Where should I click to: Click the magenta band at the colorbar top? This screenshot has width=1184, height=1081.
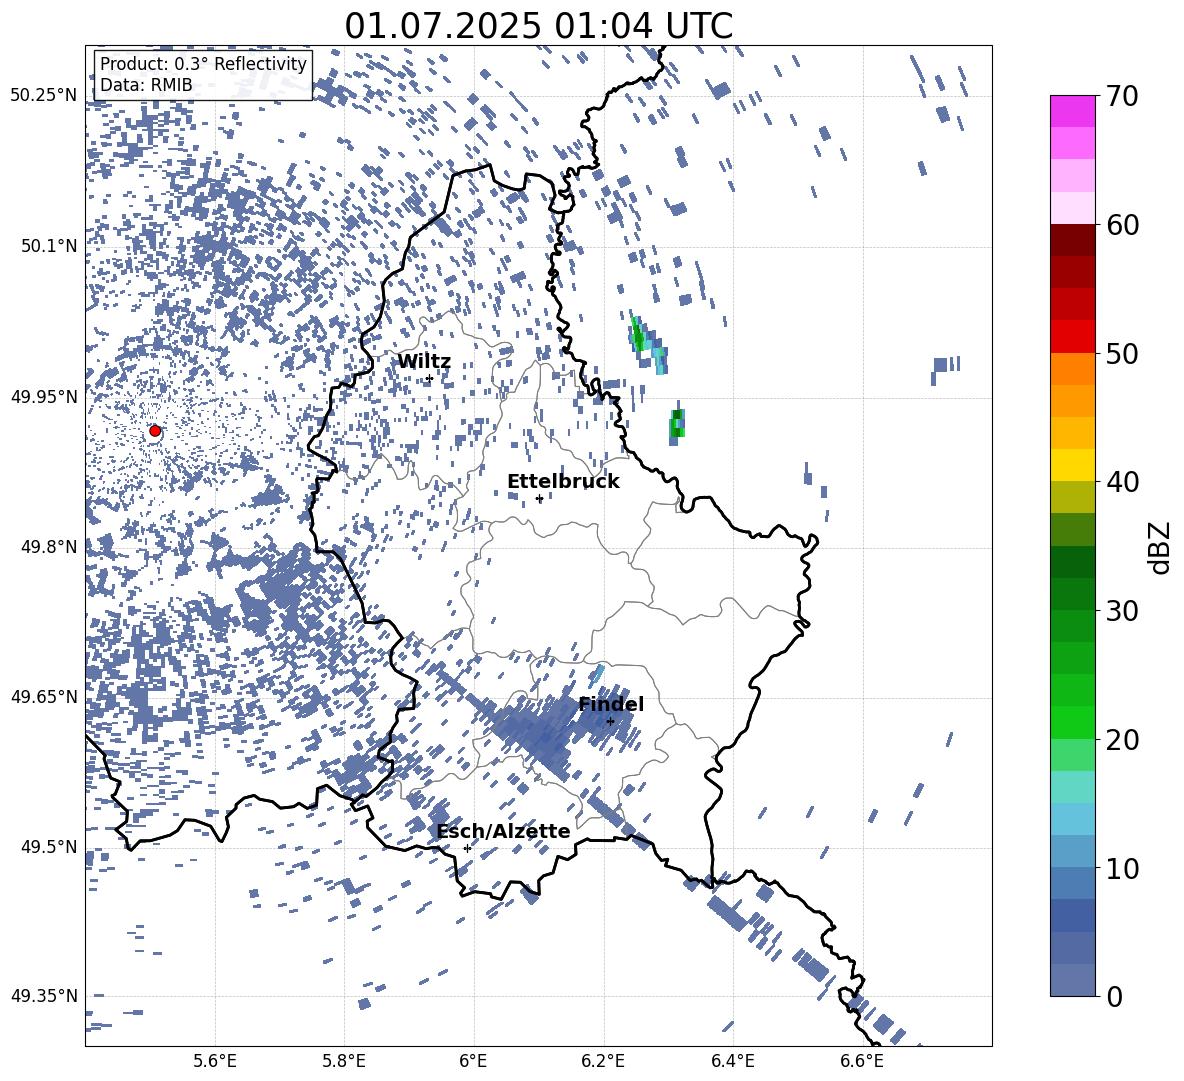point(1072,111)
